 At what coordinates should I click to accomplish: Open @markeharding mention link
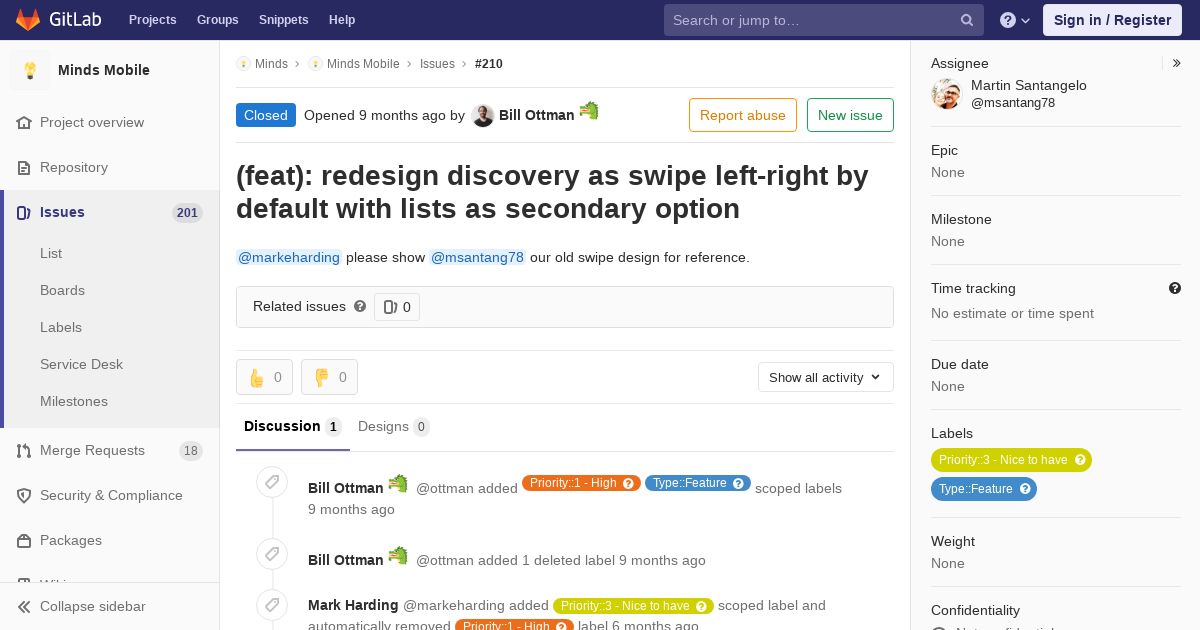point(289,257)
